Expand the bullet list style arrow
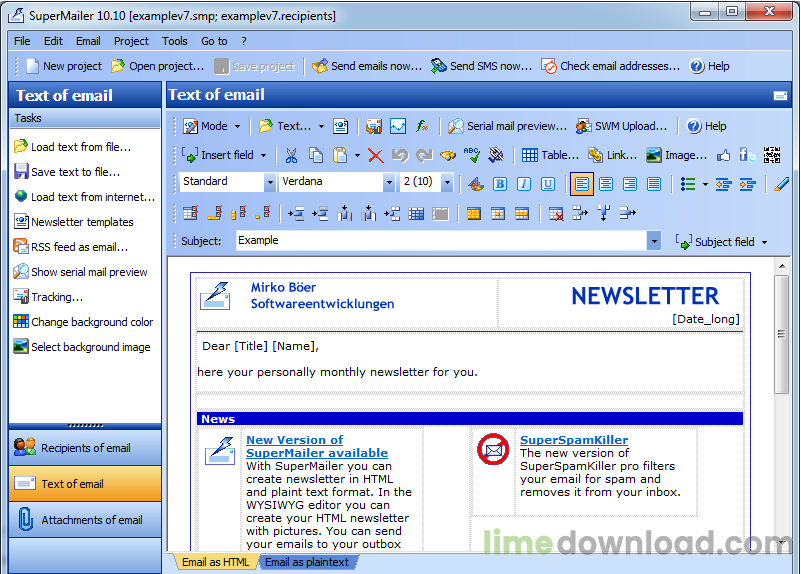 pos(705,184)
